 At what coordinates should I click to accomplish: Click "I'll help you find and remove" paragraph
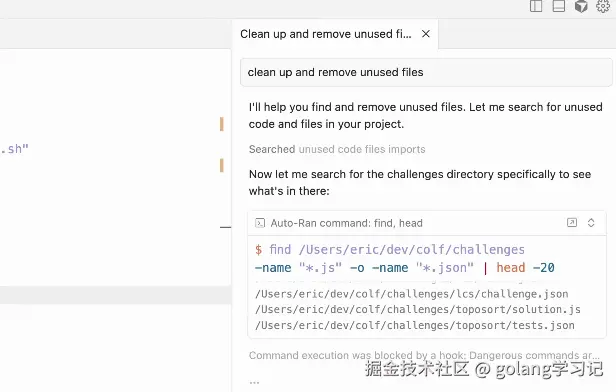(x=425, y=115)
